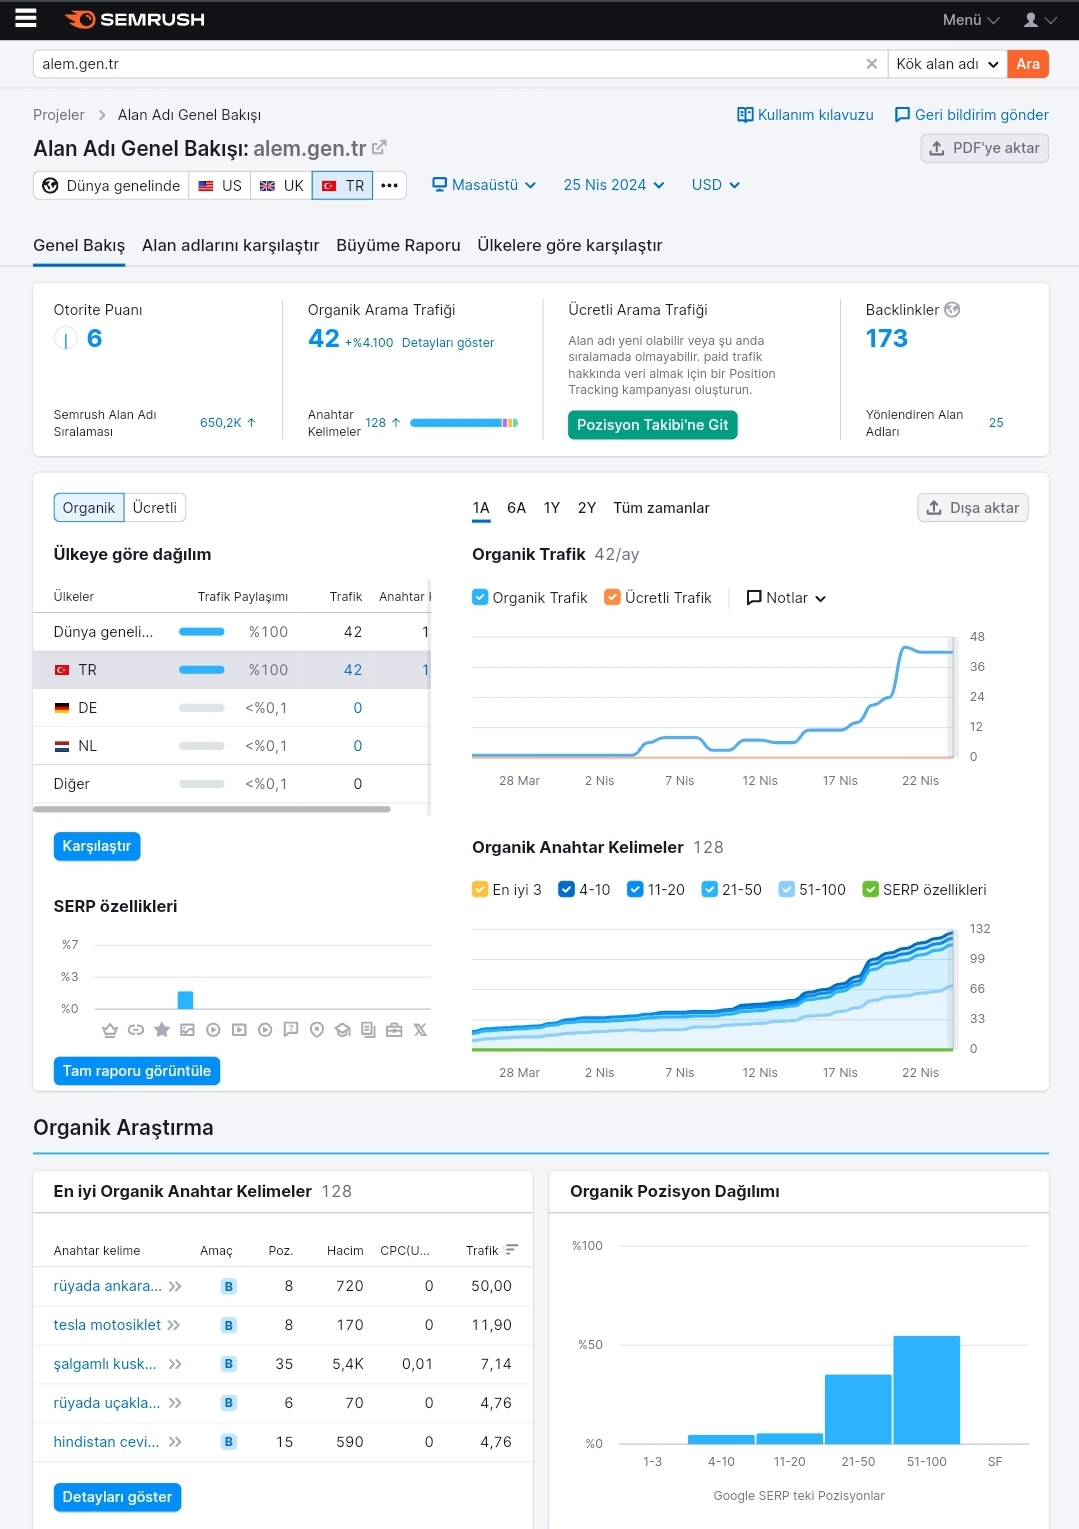Expand the Masaüstü device dropdown
This screenshot has height=1529, width=1079.
484,185
